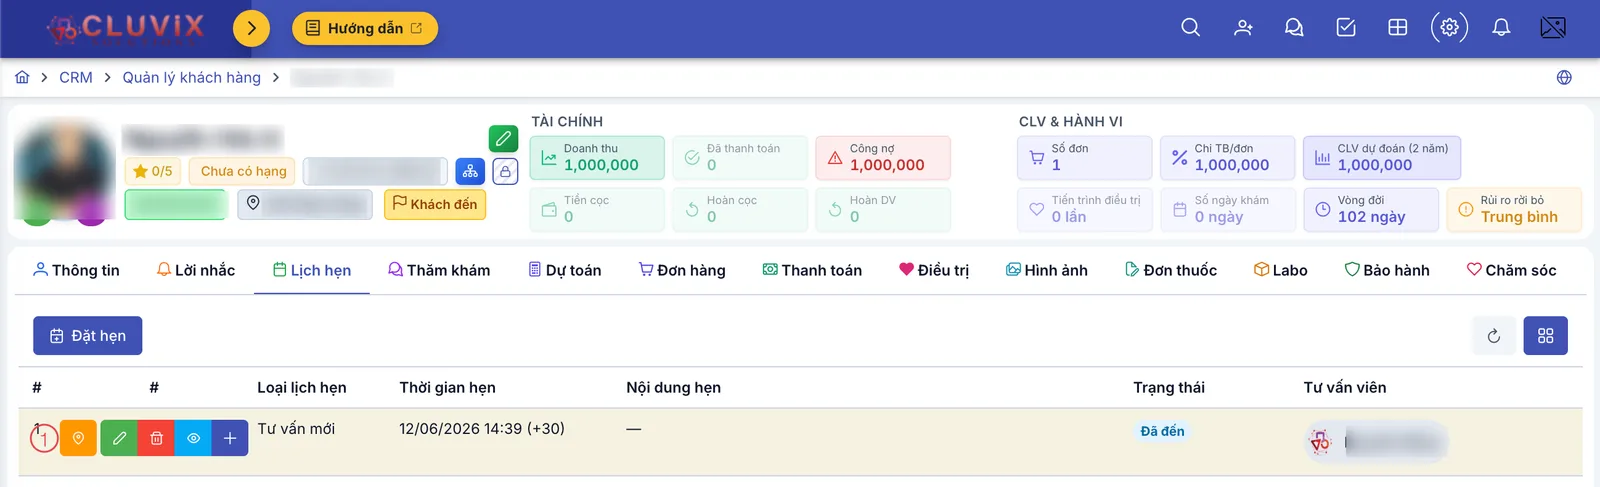Click the Số ngày khám card

click(1228, 209)
